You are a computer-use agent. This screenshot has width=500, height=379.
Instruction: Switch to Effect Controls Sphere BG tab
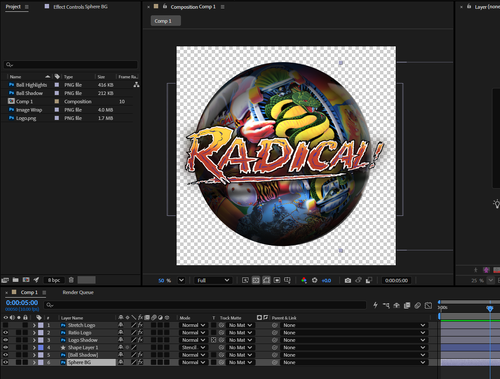tap(80, 7)
